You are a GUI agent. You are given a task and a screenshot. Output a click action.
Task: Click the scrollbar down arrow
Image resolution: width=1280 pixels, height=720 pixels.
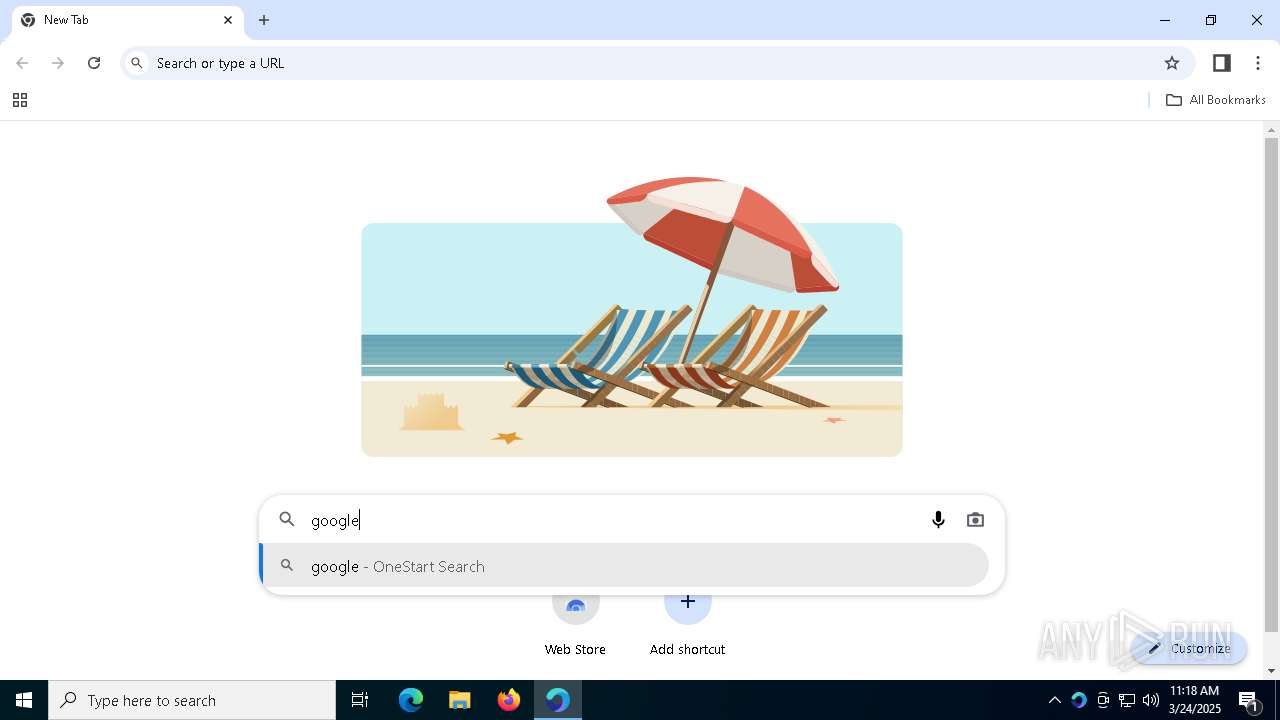coord(1271,671)
